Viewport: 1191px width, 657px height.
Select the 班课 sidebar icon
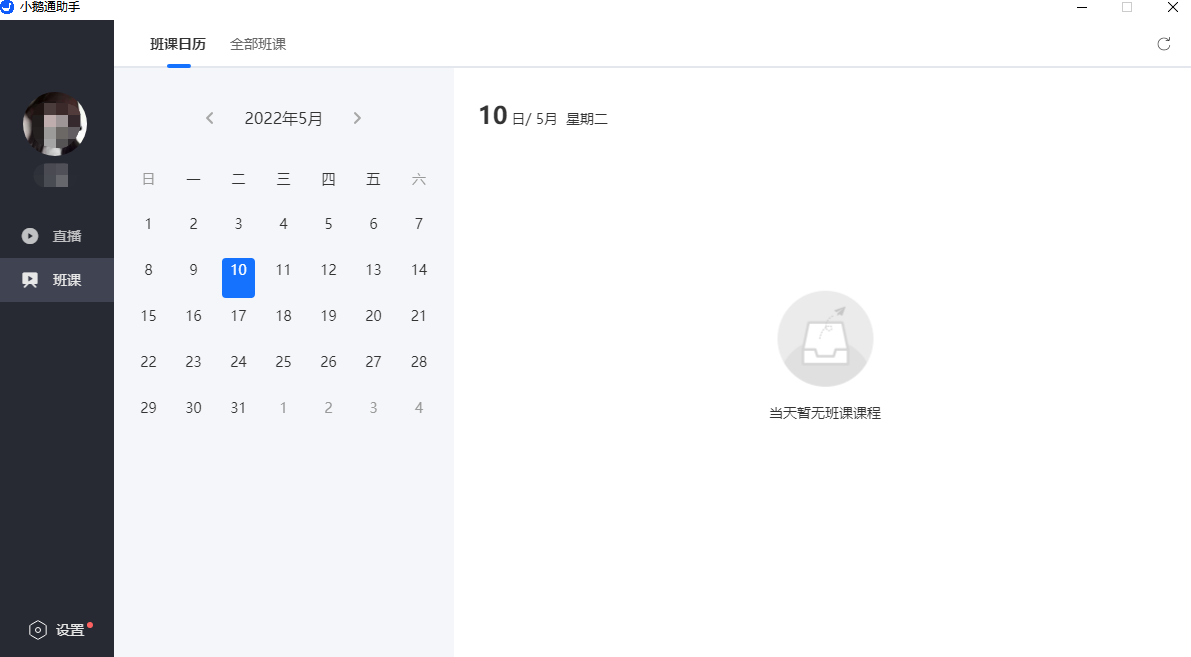coord(31,280)
